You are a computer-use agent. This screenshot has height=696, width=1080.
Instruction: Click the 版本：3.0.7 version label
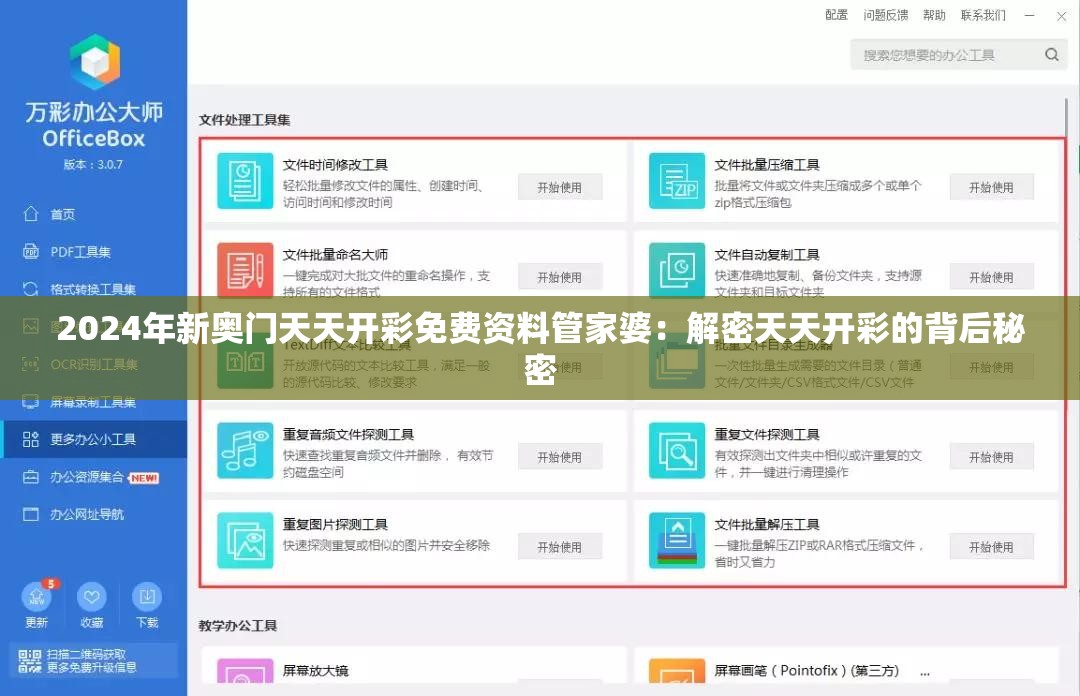coord(93,165)
